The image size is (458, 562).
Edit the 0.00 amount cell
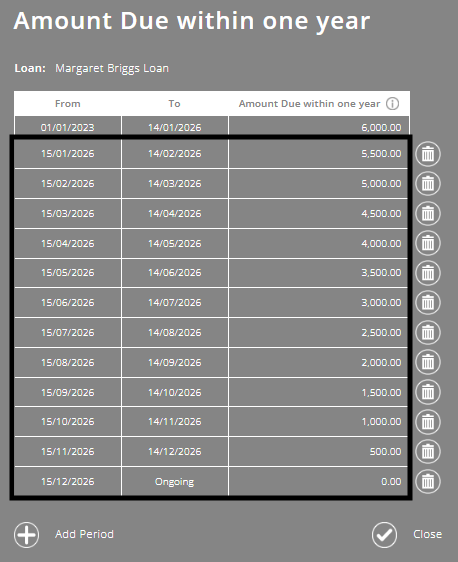(318, 481)
